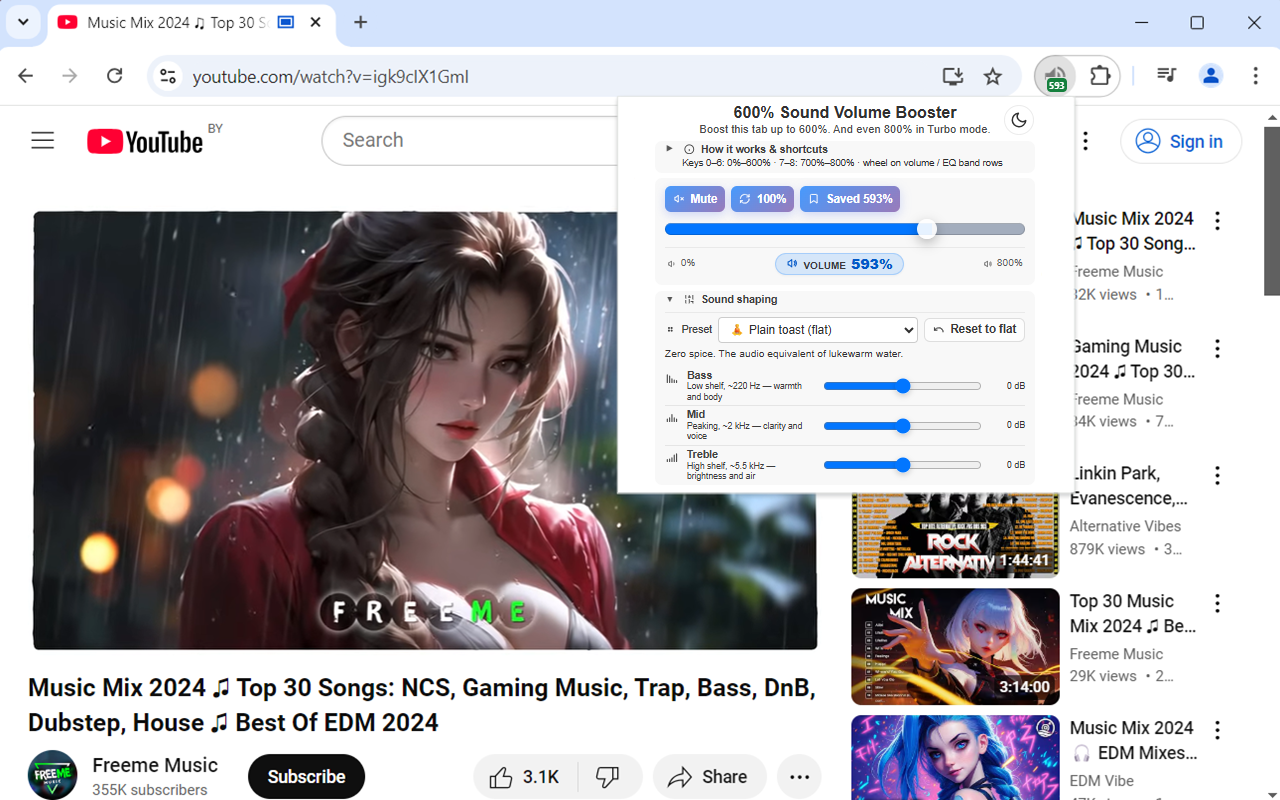
Task: Open the Preset dropdown showing Plain toast (flat)
Action: (x=818, y=329)
